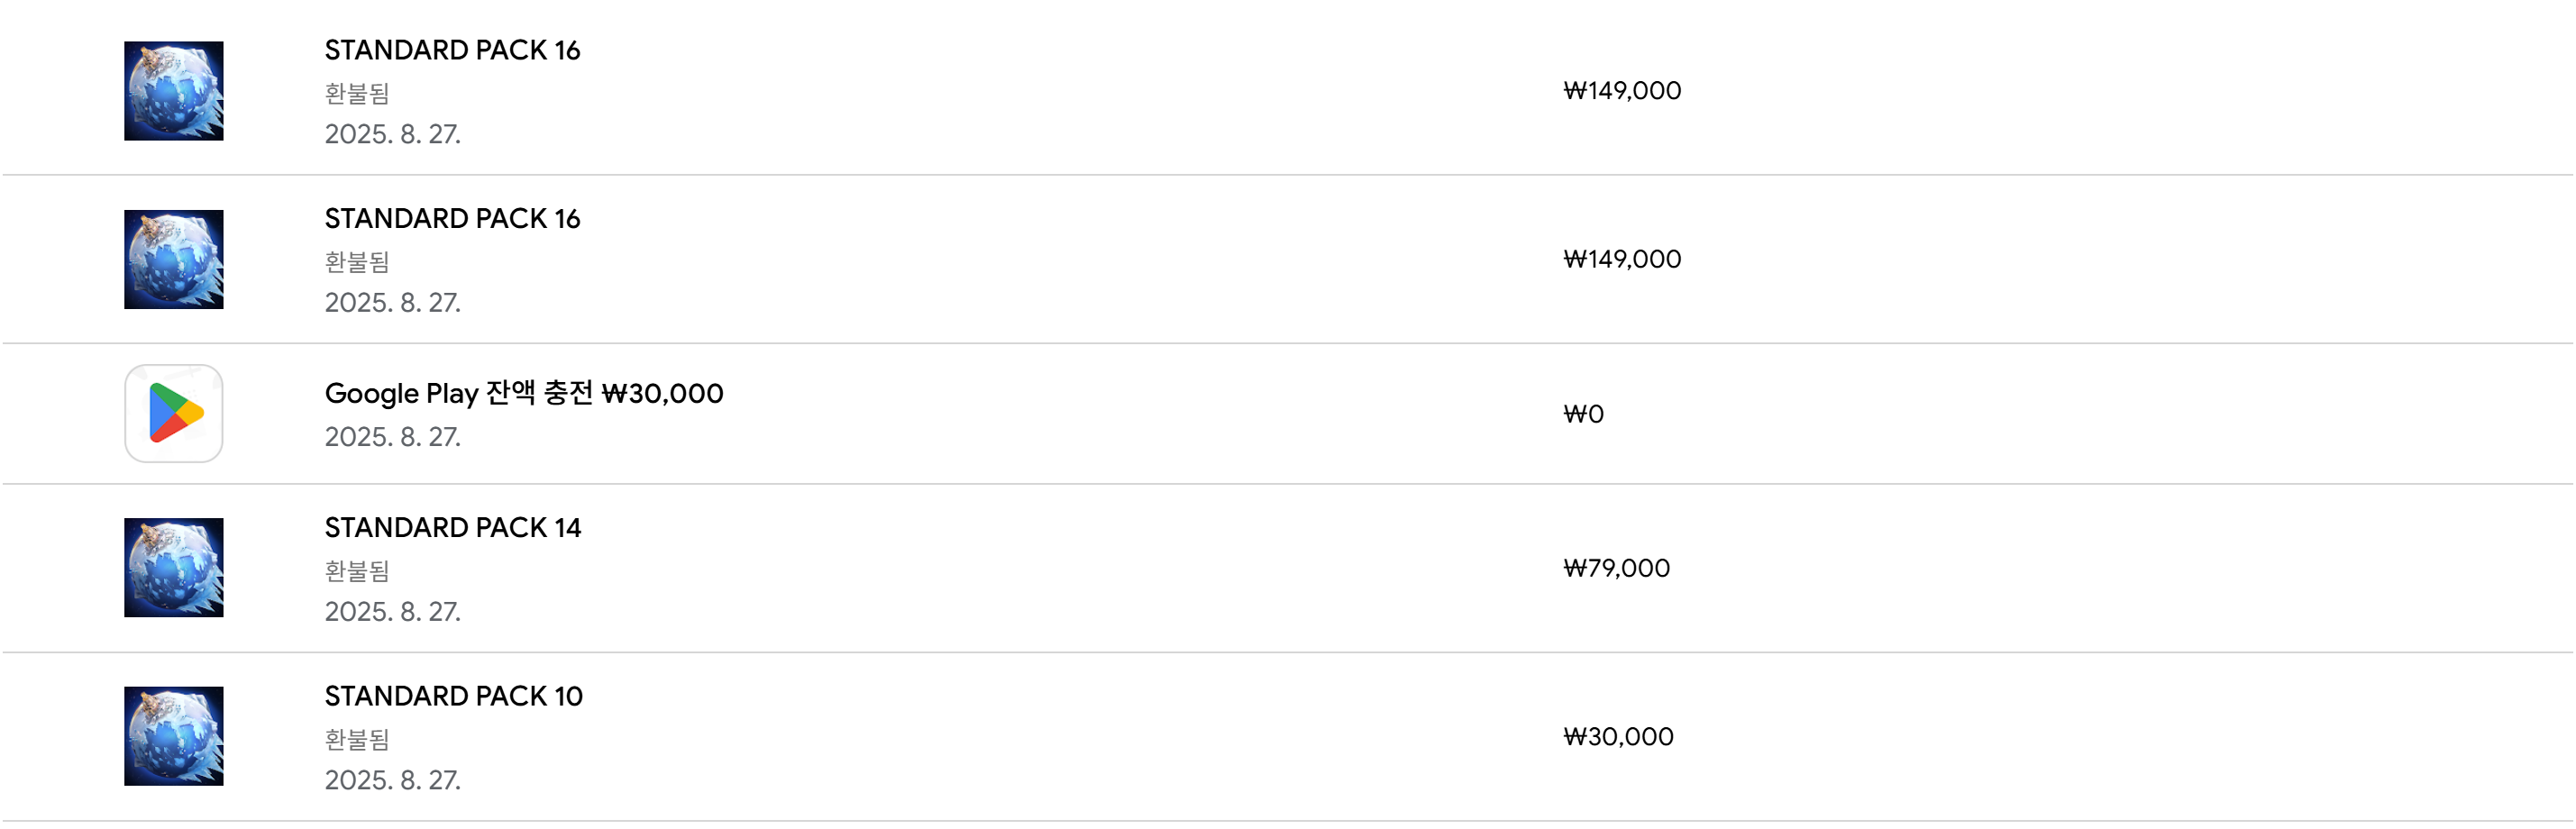This screenshot has height=829, width=2576.
Task: Click the date under Google Play 잔액 충전
Action: 393,437
